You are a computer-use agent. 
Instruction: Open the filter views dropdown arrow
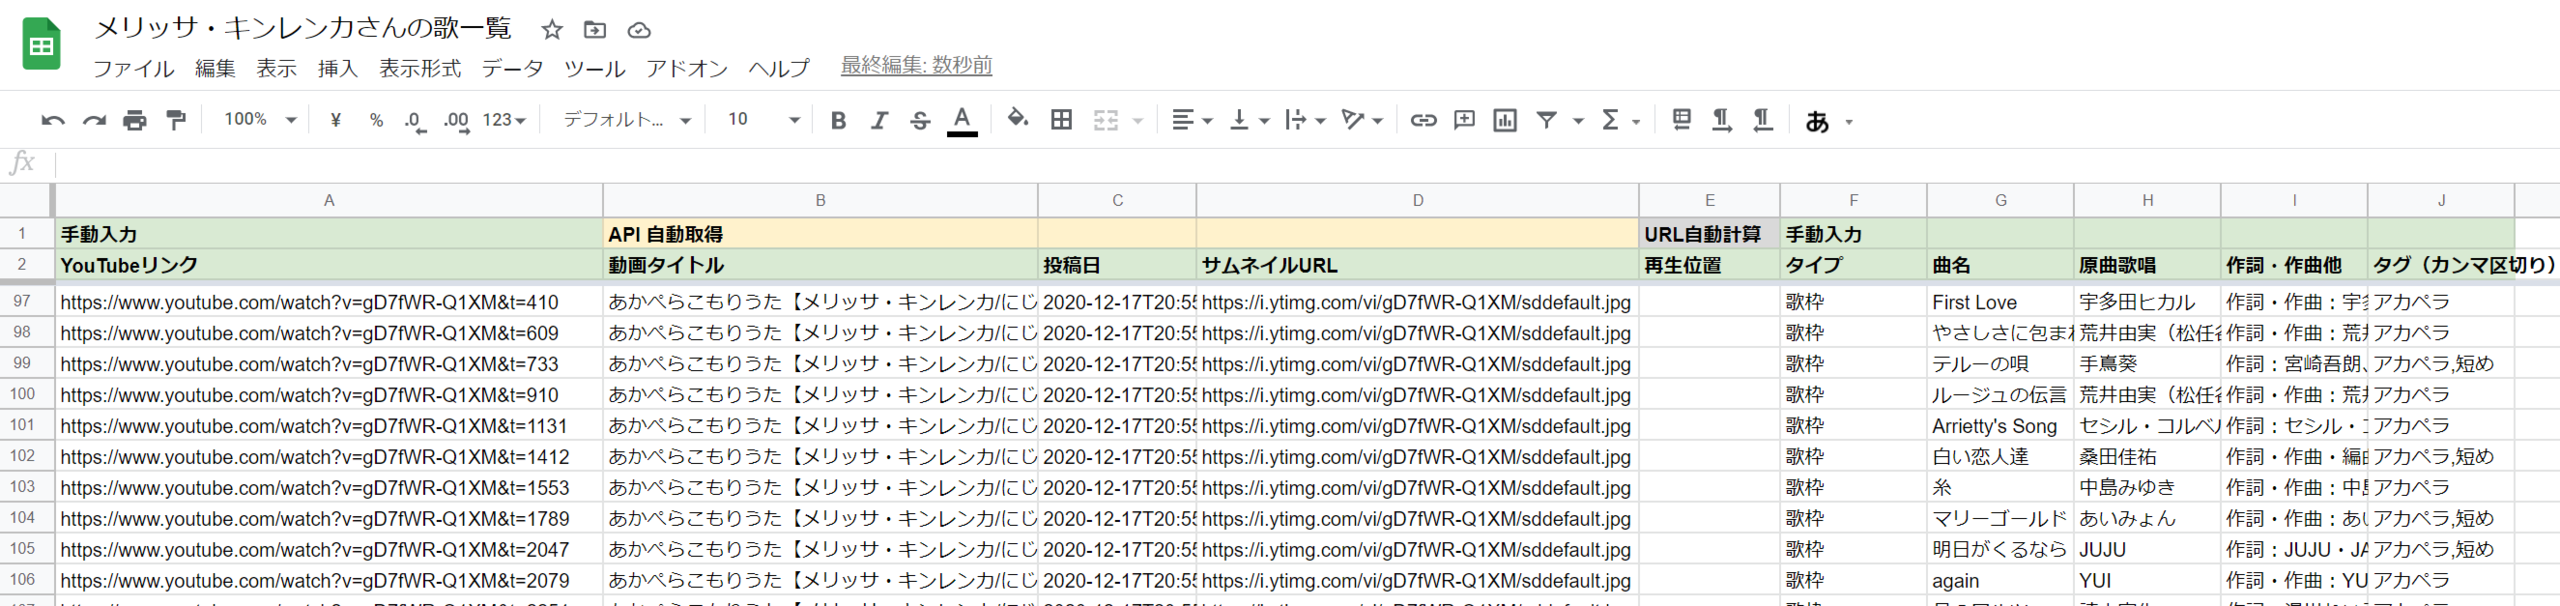1578,121
